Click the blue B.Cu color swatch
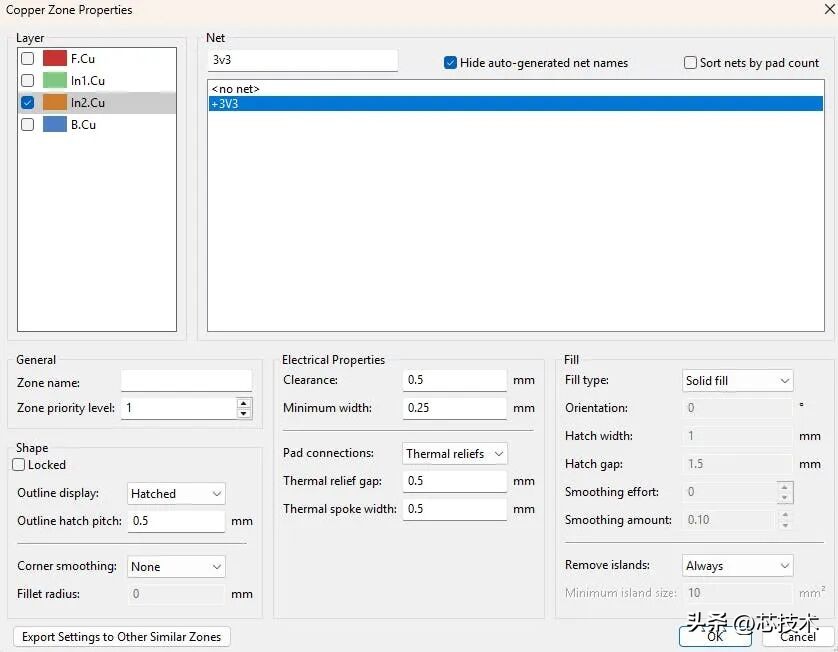Viewport: 838px width, 652px height. click(x=55, y=125)
